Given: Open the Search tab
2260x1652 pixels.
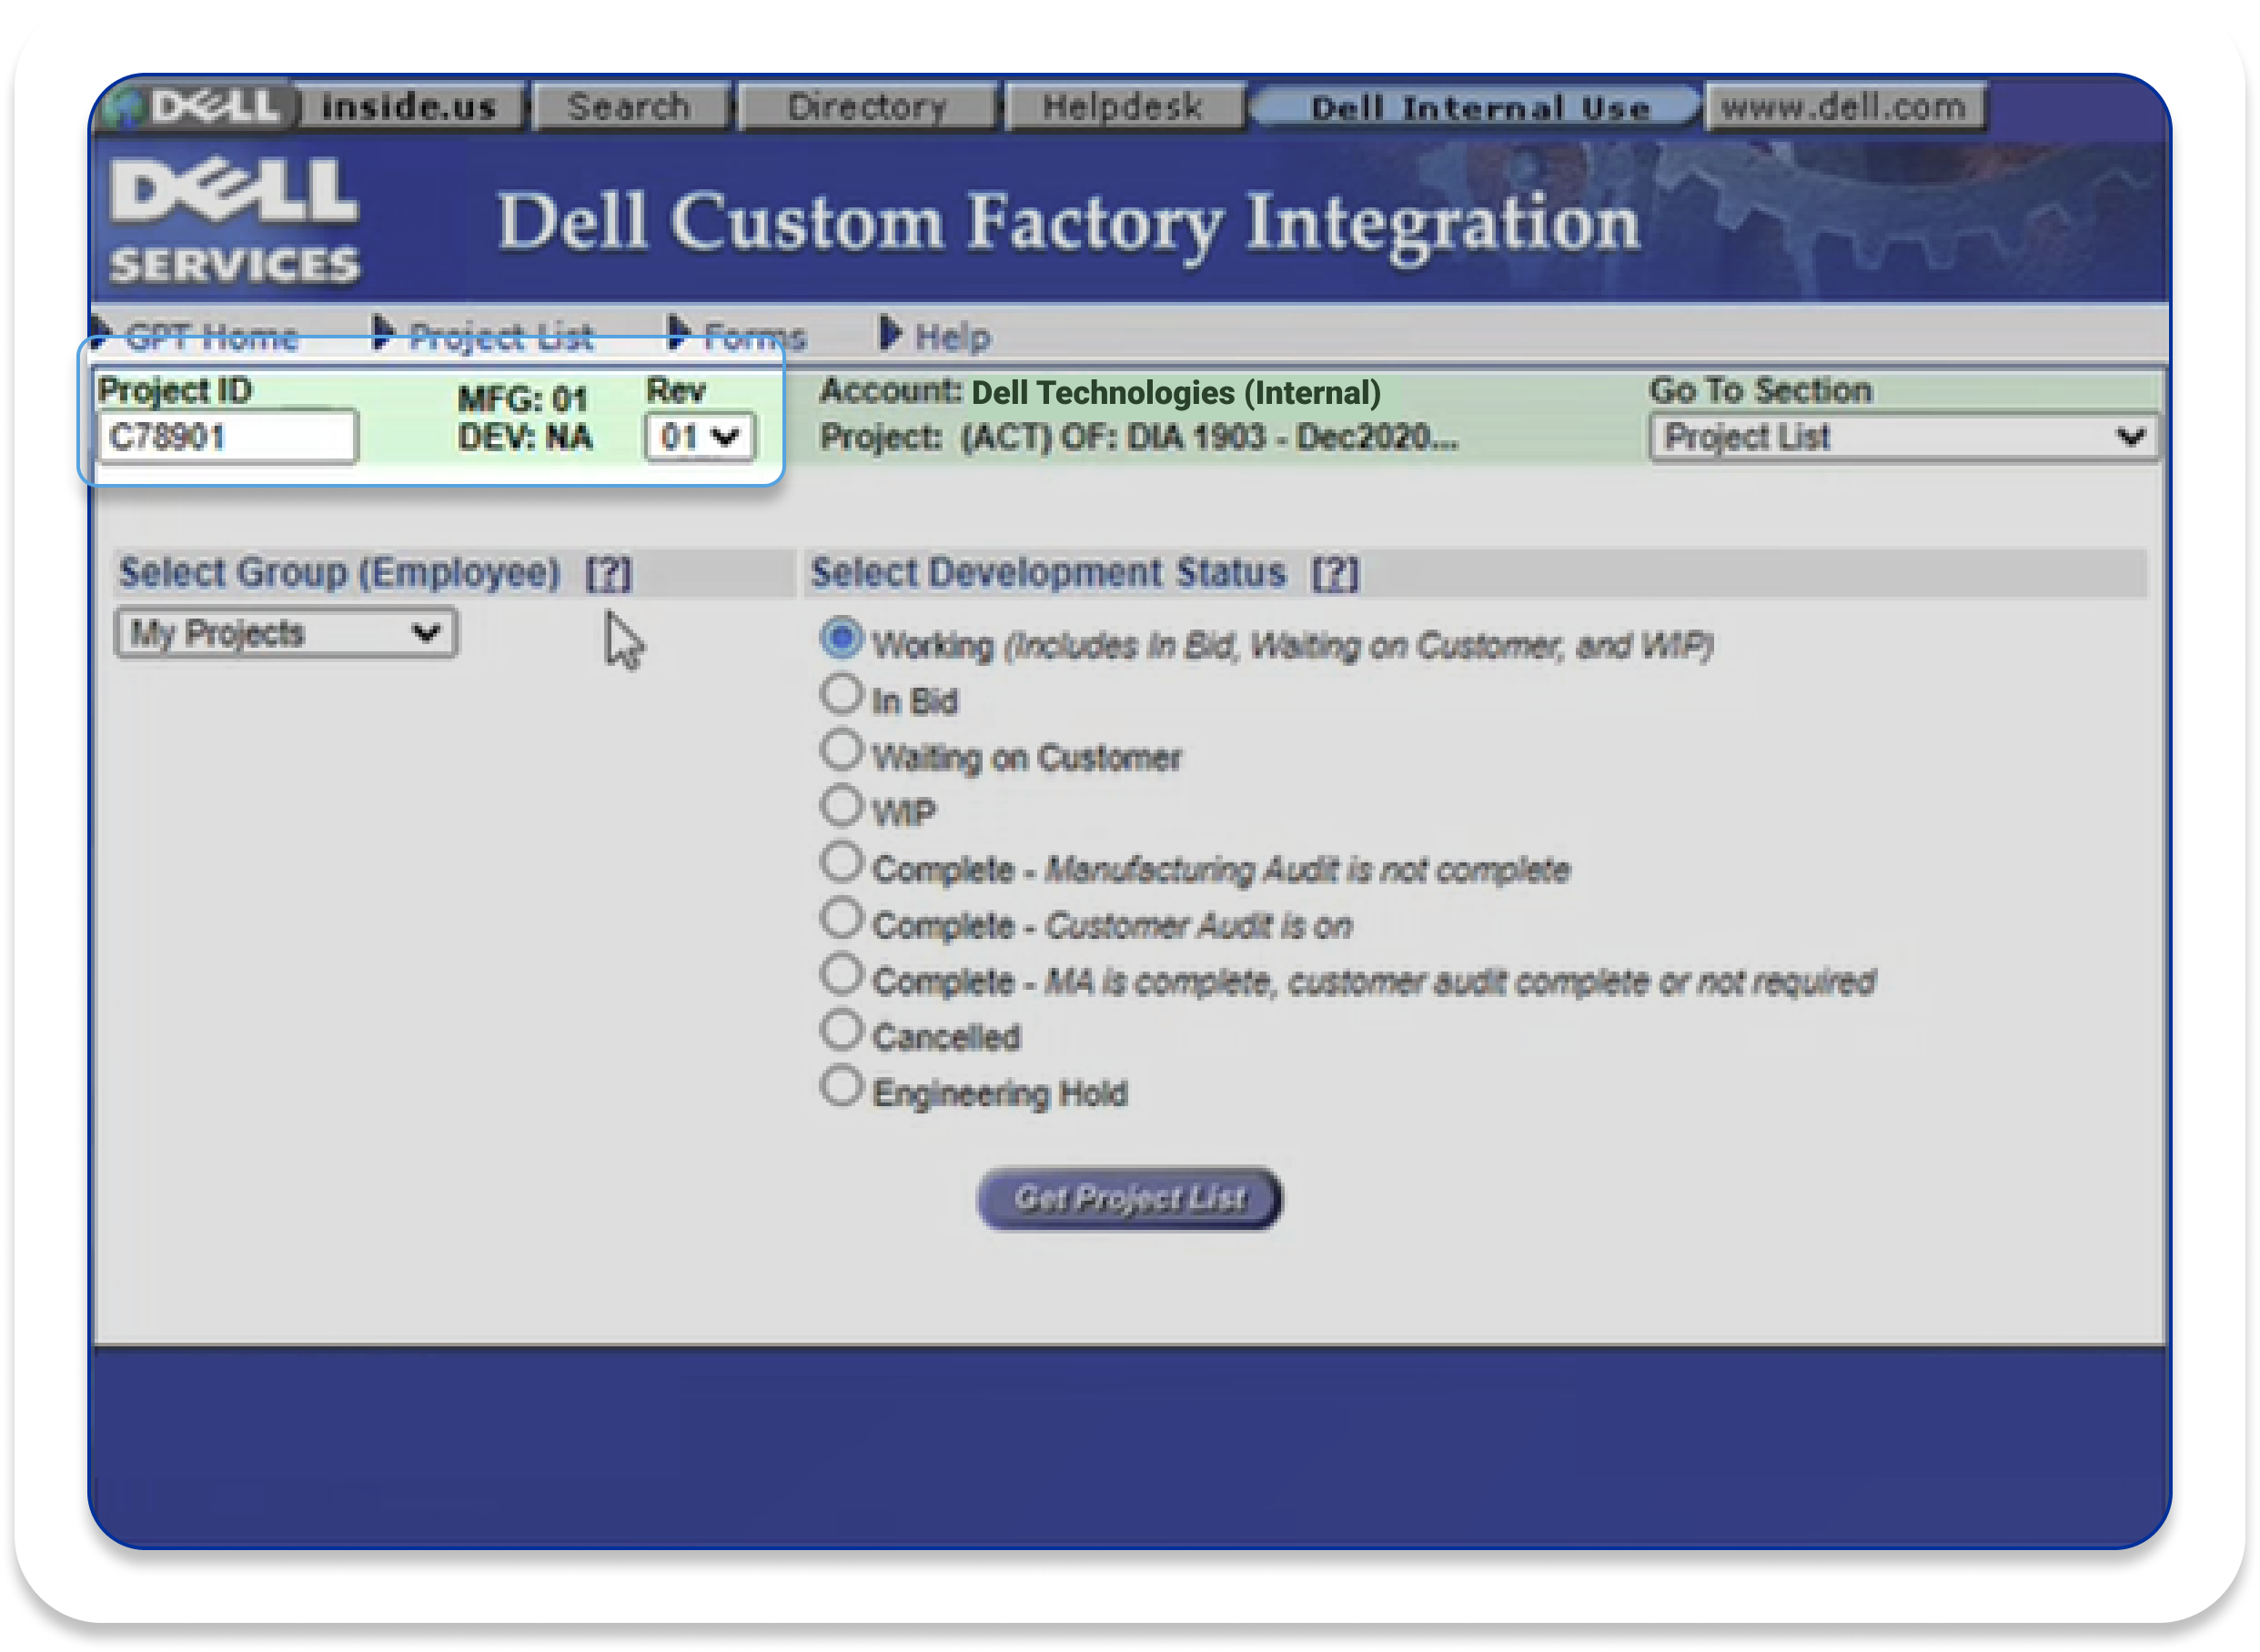Looking at the screenshot, I should coord(630,106).
